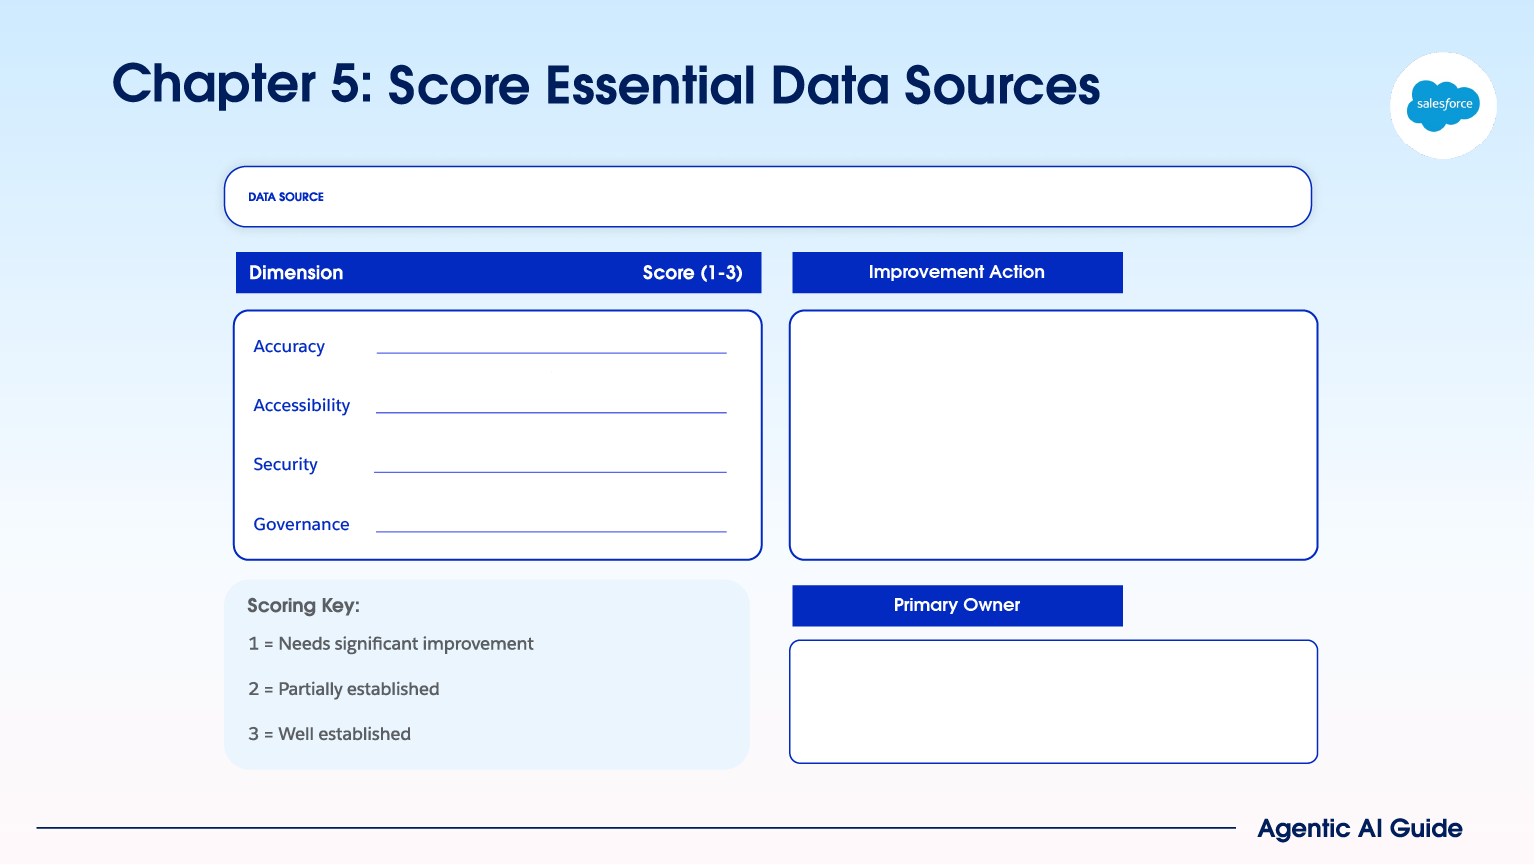The image size is (1536, 865).
Task: Click inside the Primary Owner text box
Action: (x=1053, y=702)
